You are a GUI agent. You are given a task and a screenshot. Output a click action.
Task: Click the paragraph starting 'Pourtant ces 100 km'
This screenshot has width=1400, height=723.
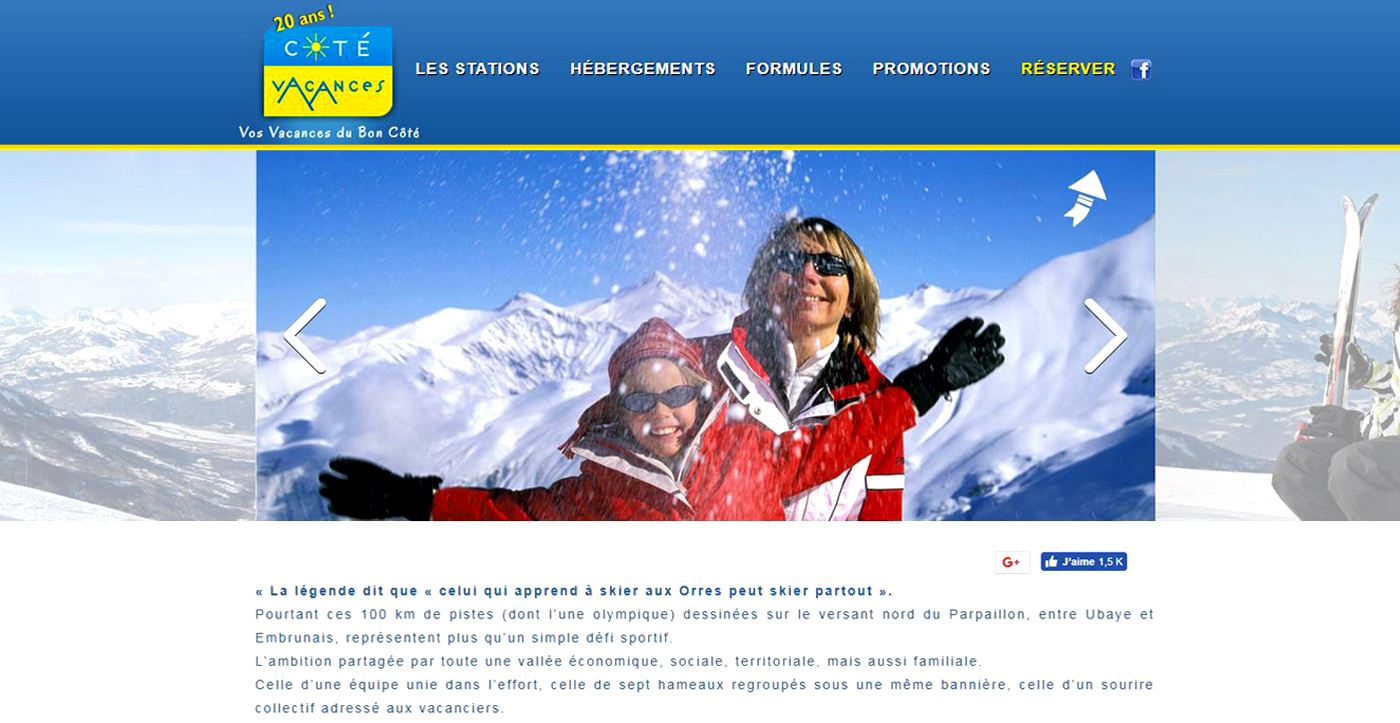(705, 626)
